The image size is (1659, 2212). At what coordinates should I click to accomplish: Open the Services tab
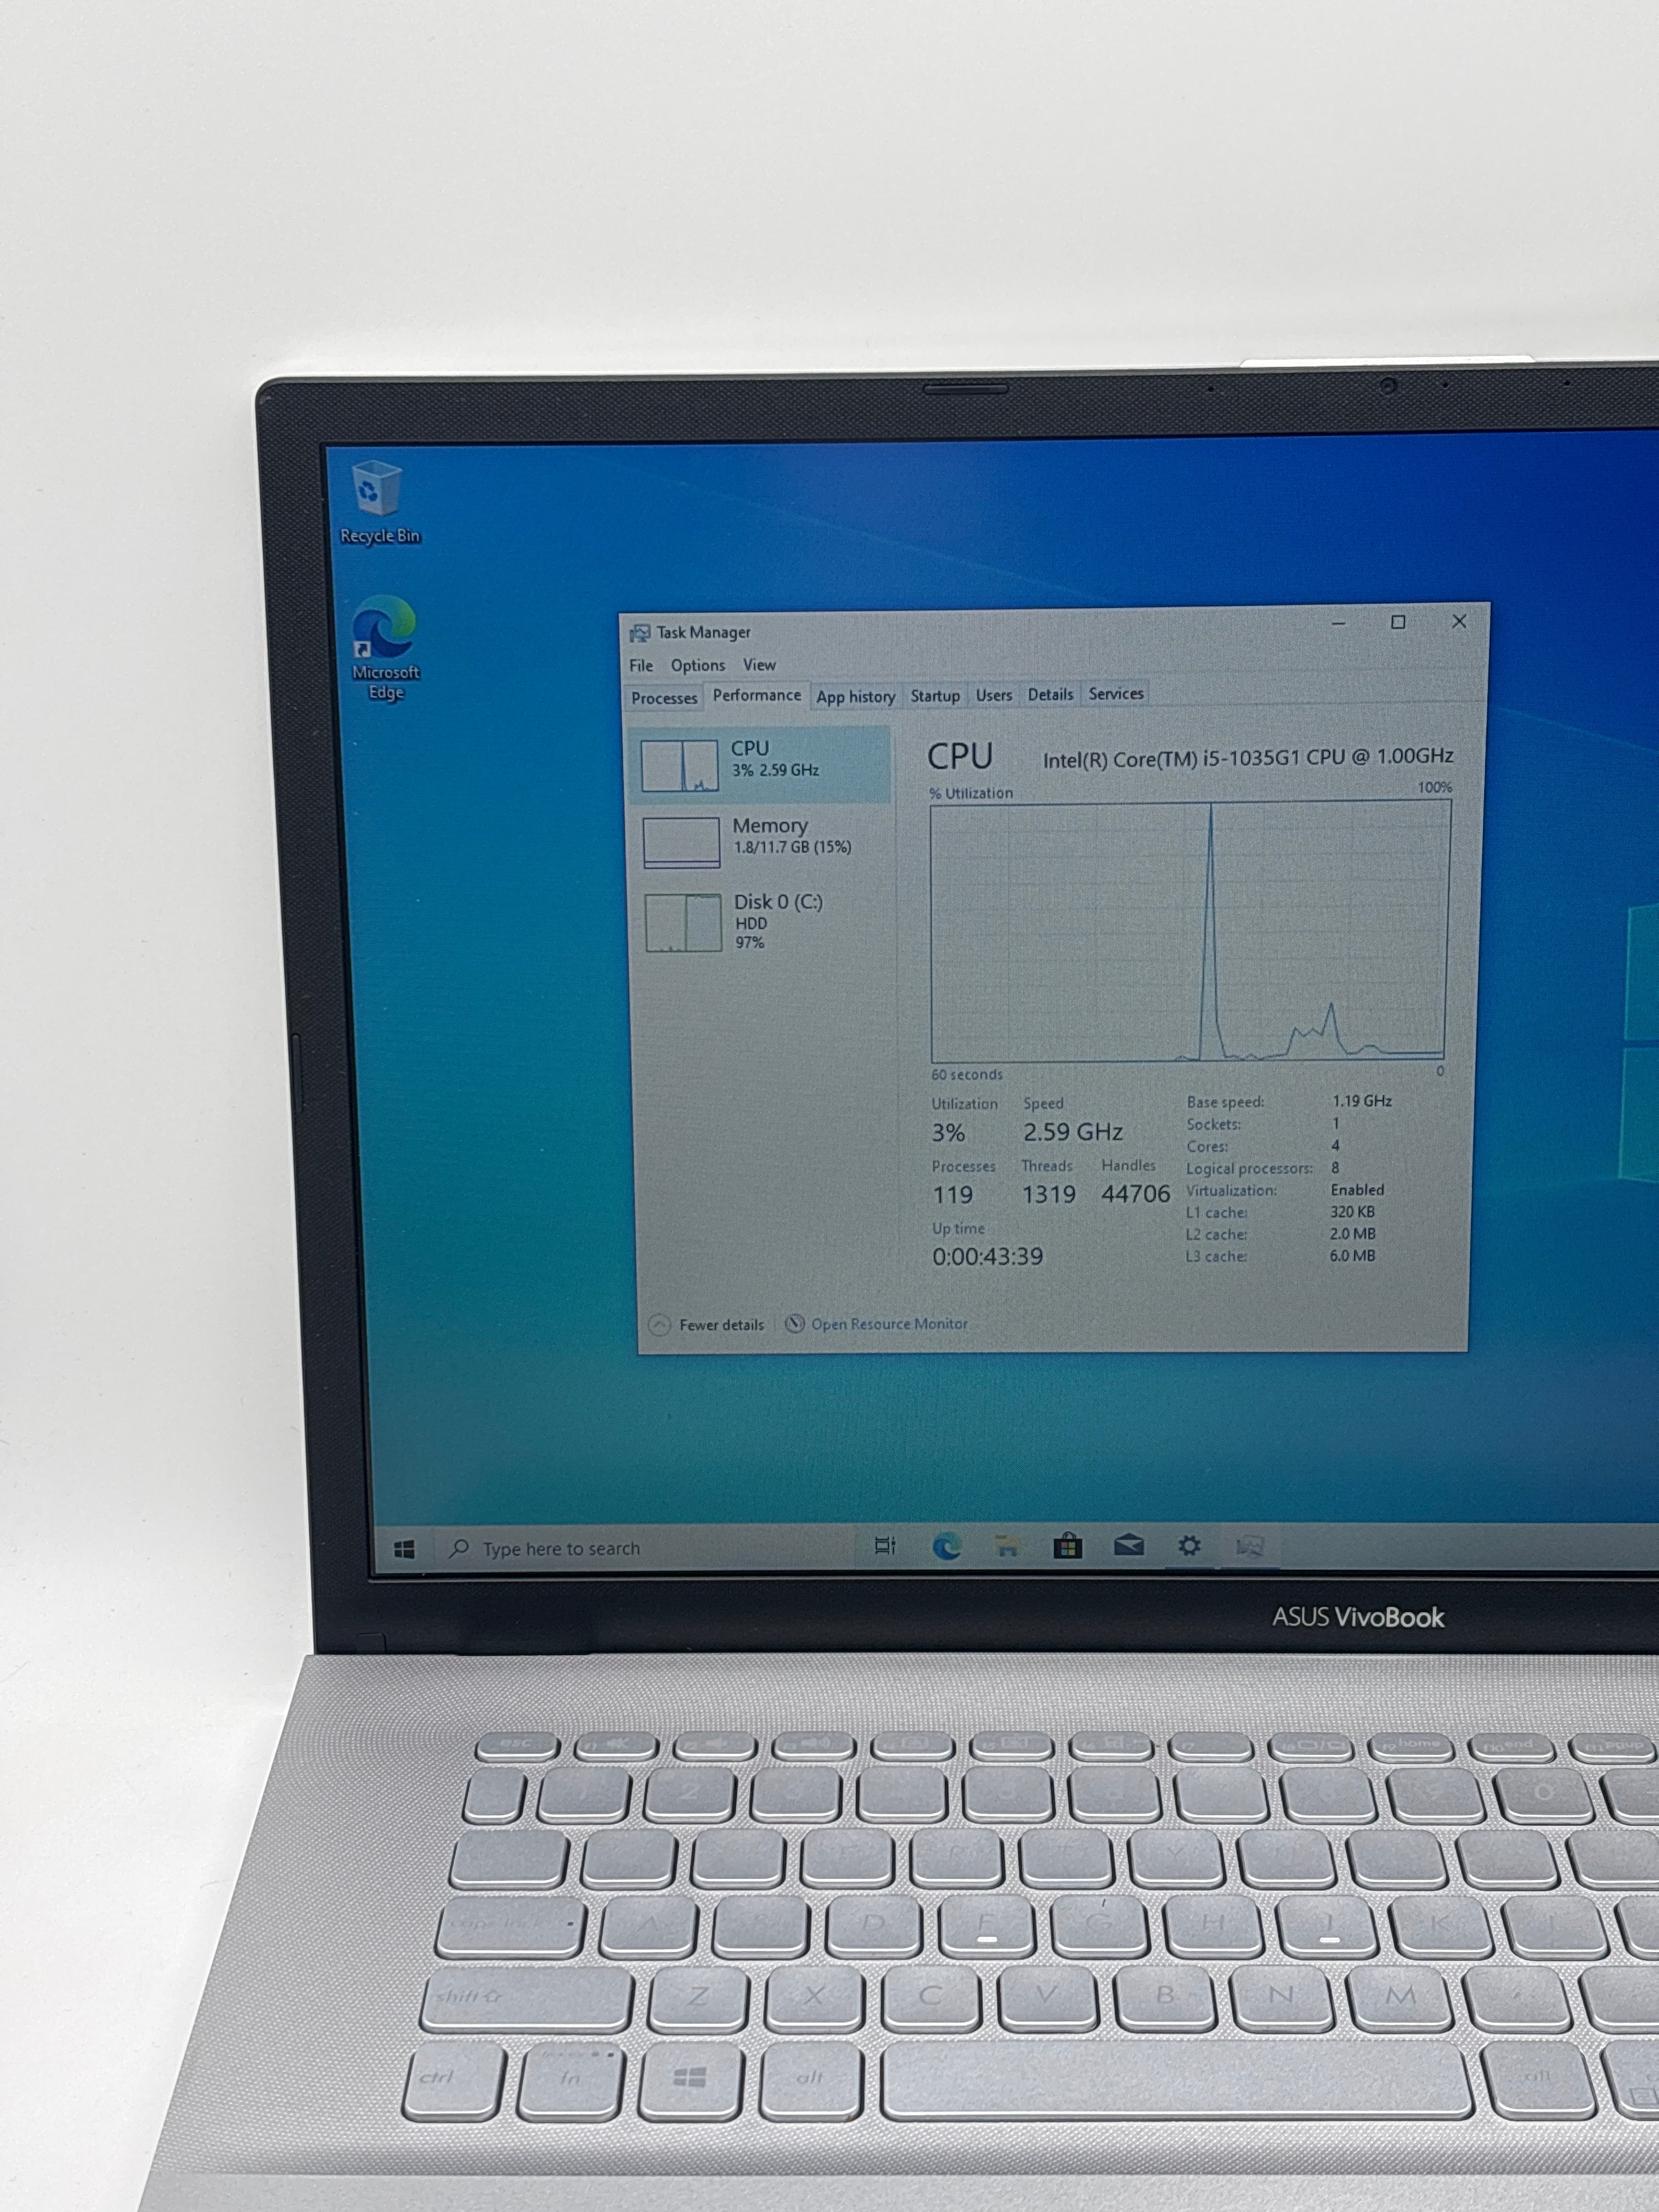pyautogui.click(x=1116, y=694)
